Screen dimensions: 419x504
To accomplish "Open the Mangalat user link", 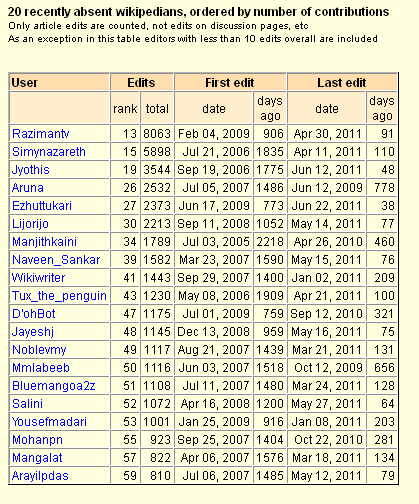I will click(x=37, y=458).
